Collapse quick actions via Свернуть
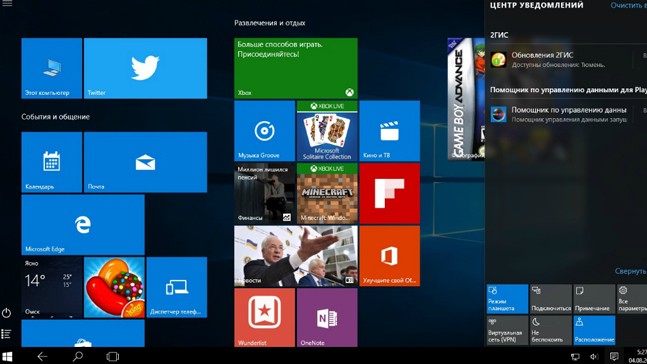647x364 pixels. (x=630, y=271)
